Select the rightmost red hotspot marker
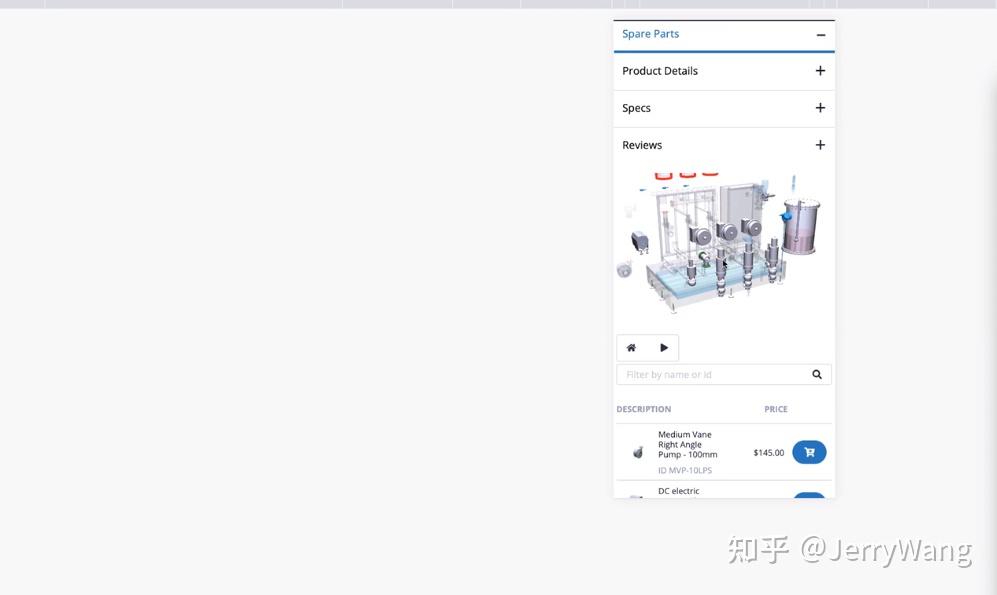This screenshot has height=595, width=997. 710,172
